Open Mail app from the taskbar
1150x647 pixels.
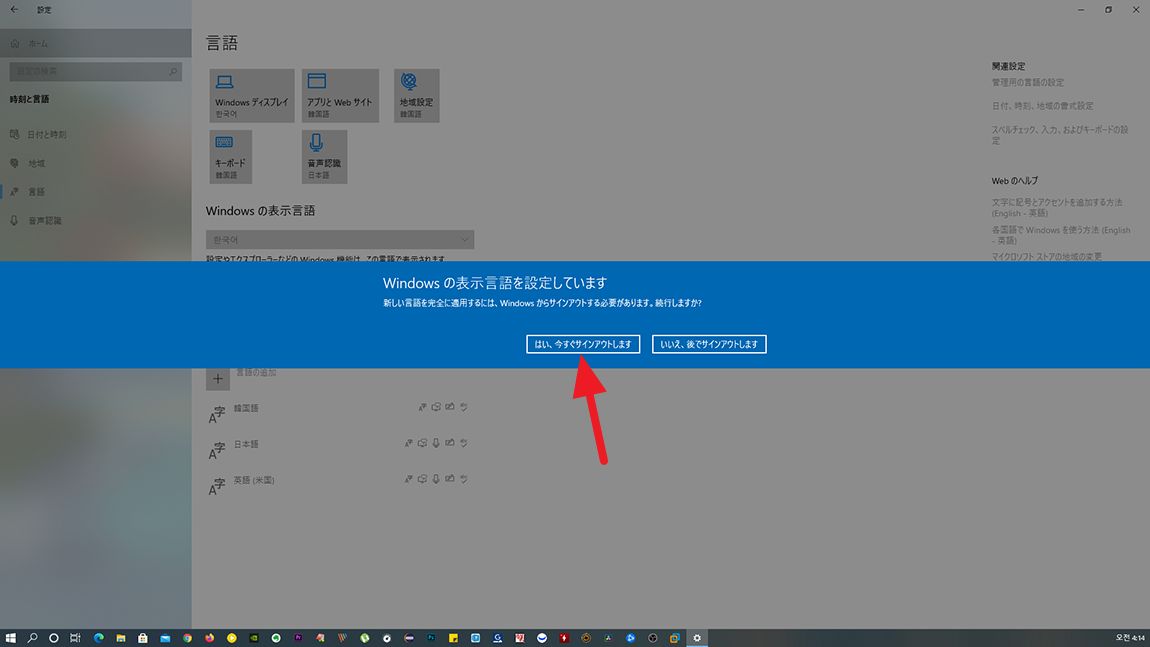pyautogui.click(x=165, y=638)
